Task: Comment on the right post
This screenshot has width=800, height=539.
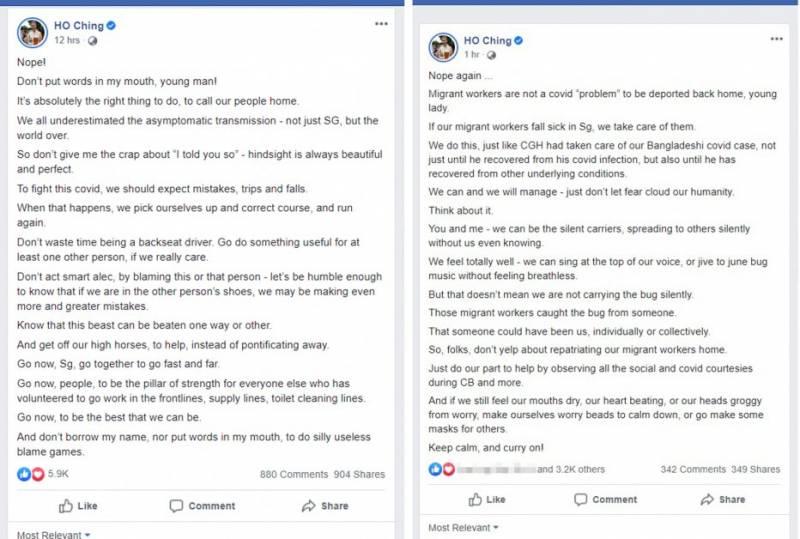Action: pos(604,499)
